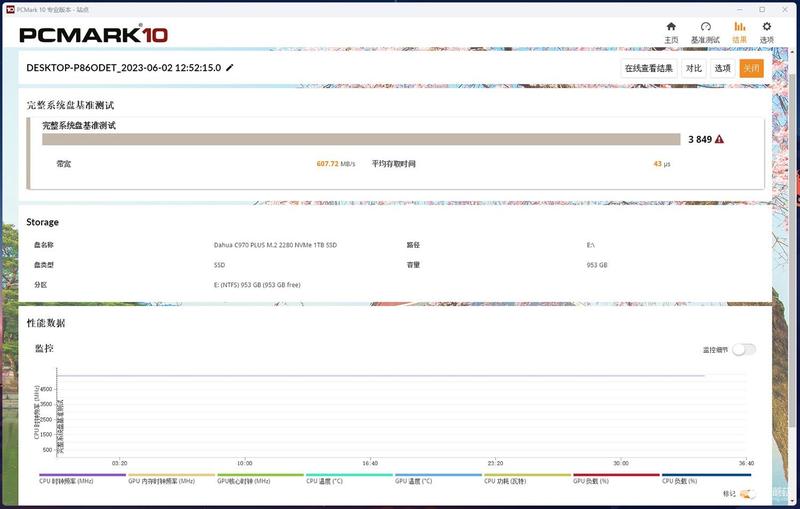Click the 平均存取时间 label
The width and height of the screenshot is (800, 509).
point(393,164)
